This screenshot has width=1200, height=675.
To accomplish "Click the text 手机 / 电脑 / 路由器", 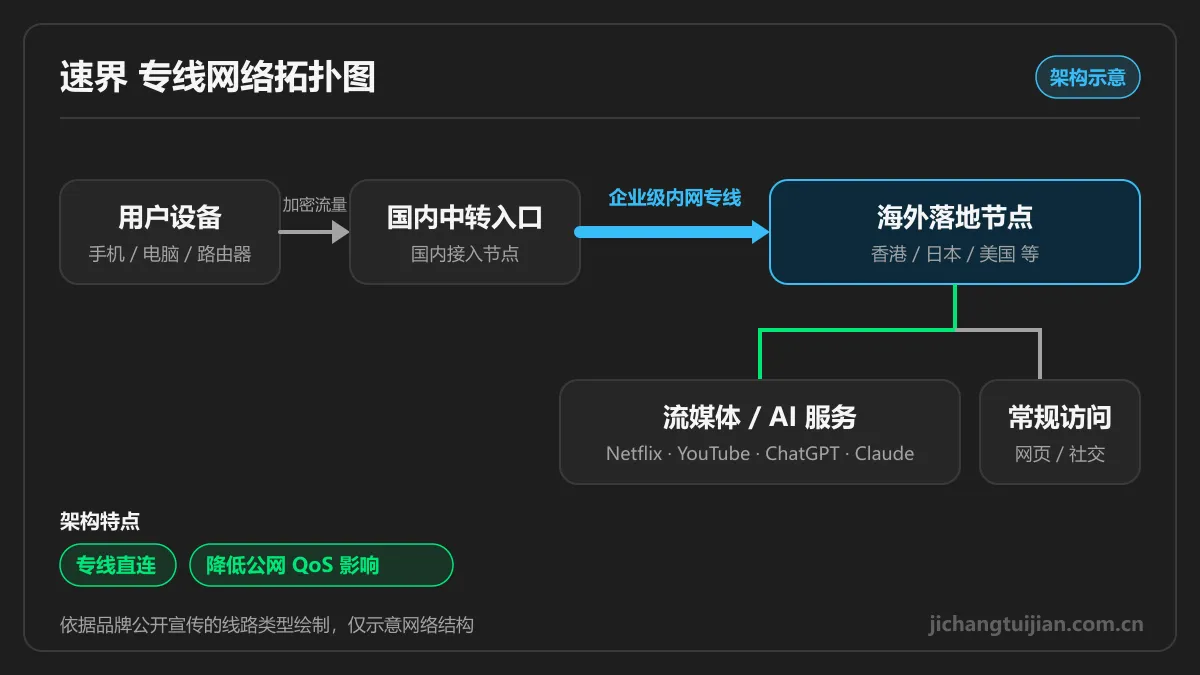I will [170, 254].
